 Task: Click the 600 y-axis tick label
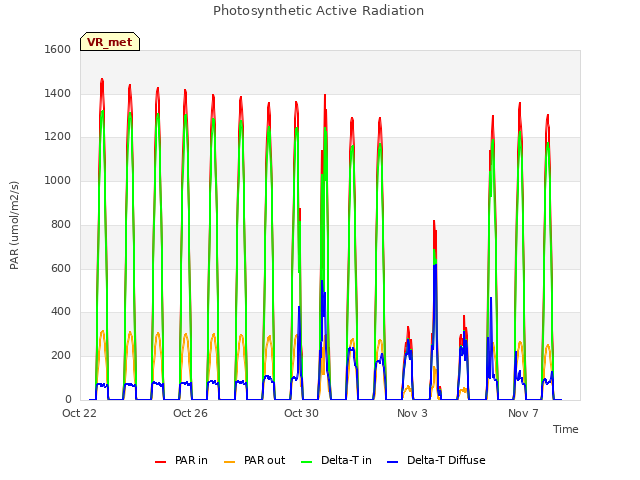61,269
